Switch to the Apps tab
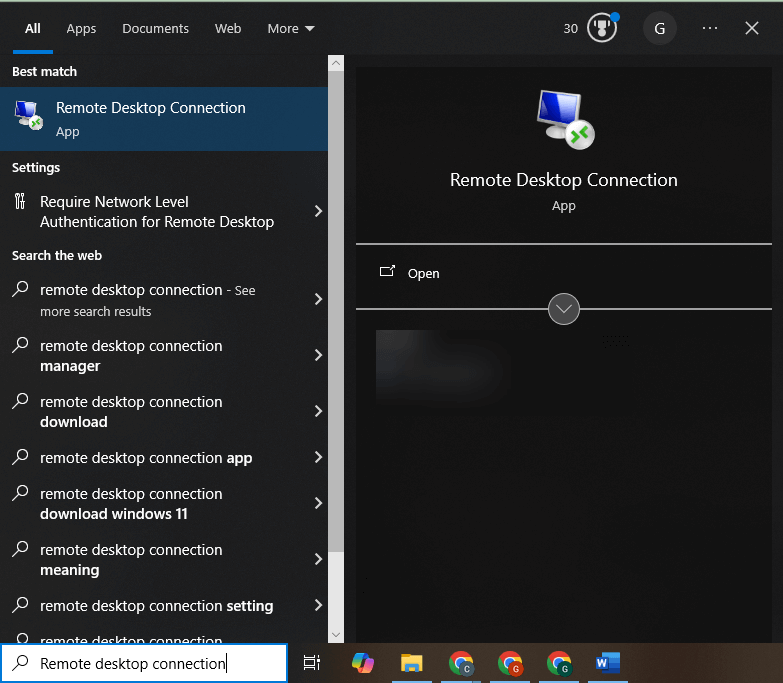 [x=81, y=28]
